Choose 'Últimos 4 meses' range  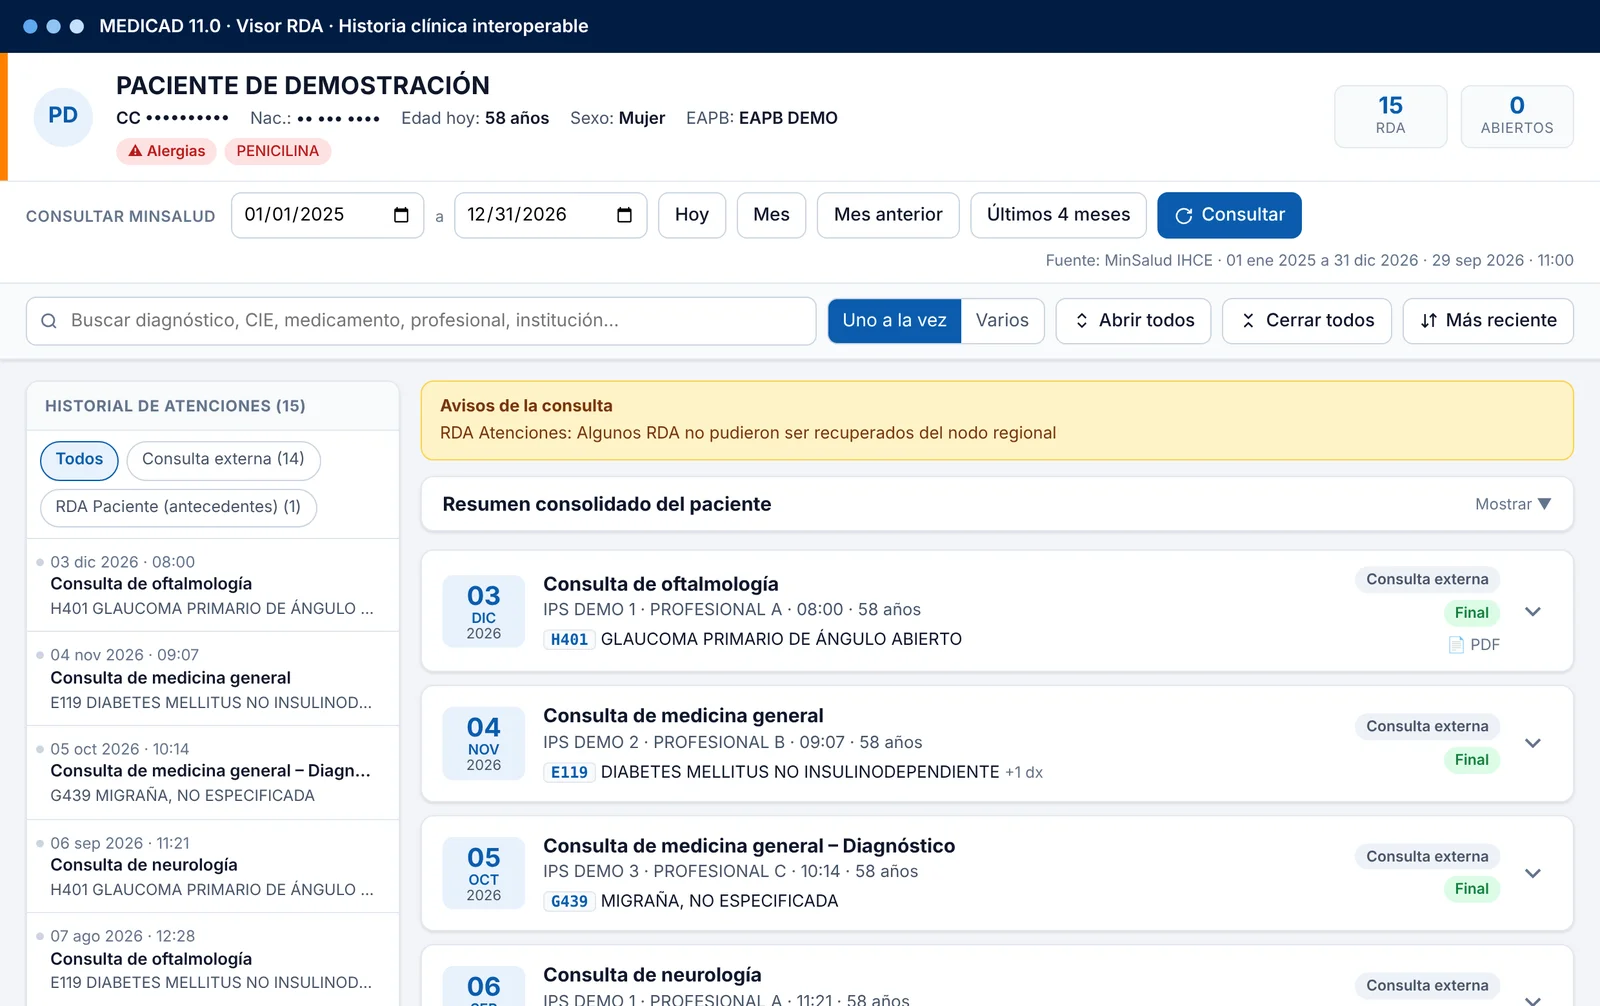(x=1058, y=215)
